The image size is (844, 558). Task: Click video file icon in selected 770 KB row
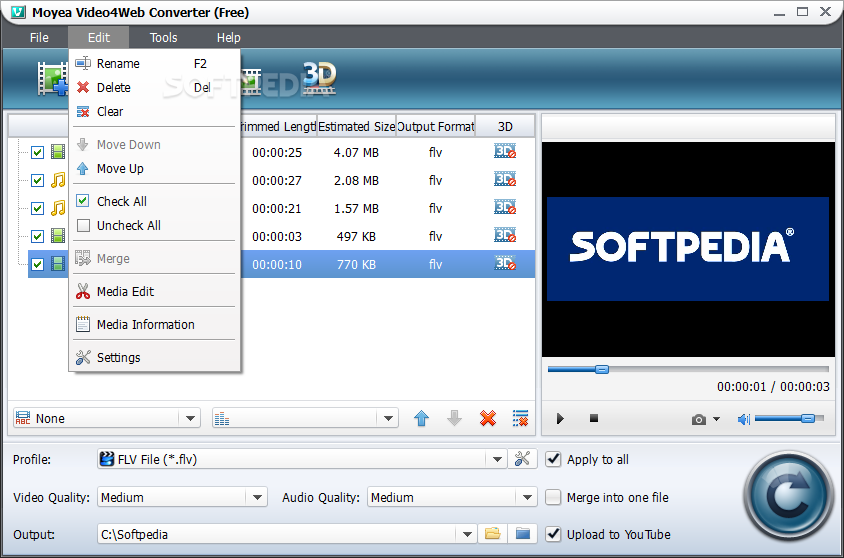tap(58, 264)
